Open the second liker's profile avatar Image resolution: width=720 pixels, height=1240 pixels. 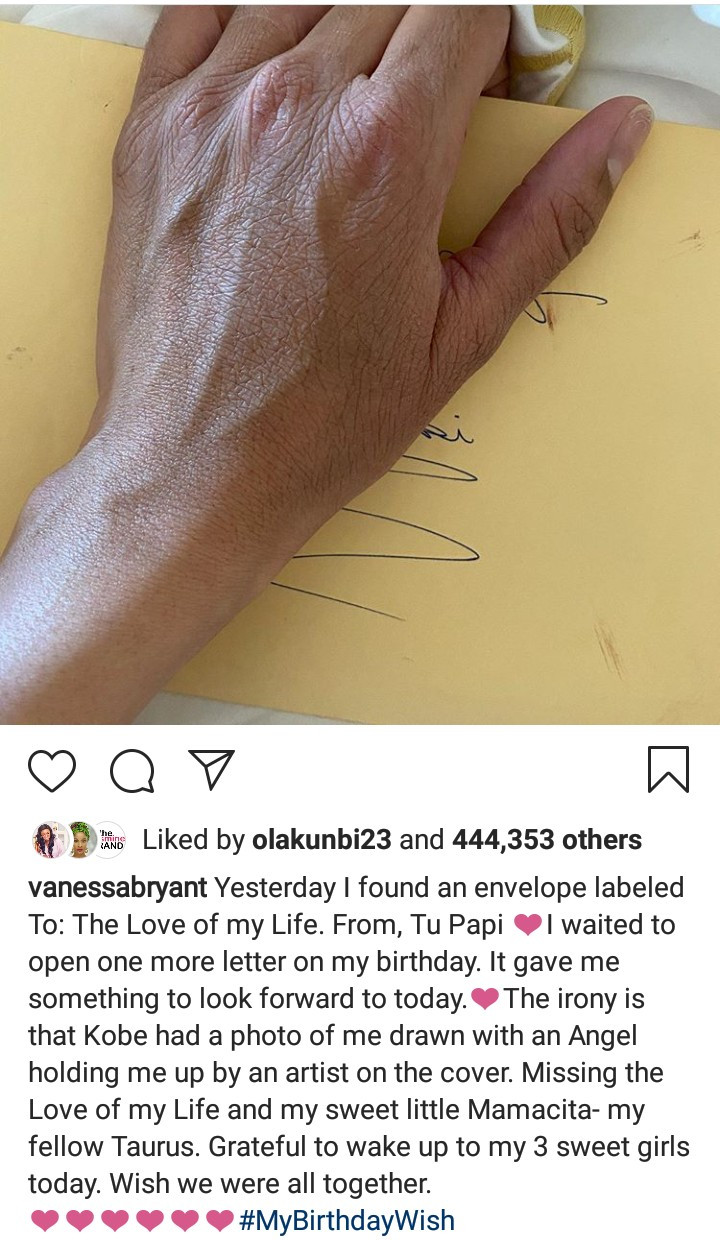coord(79,840)
